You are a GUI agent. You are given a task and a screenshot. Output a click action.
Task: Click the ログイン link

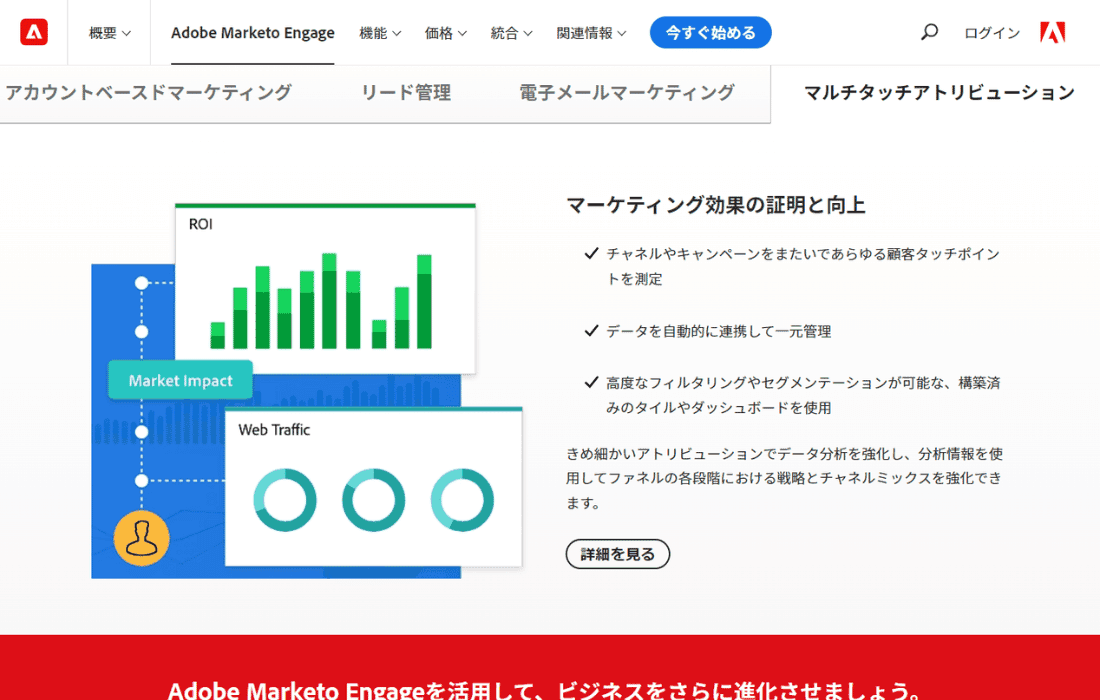[991, 33]
